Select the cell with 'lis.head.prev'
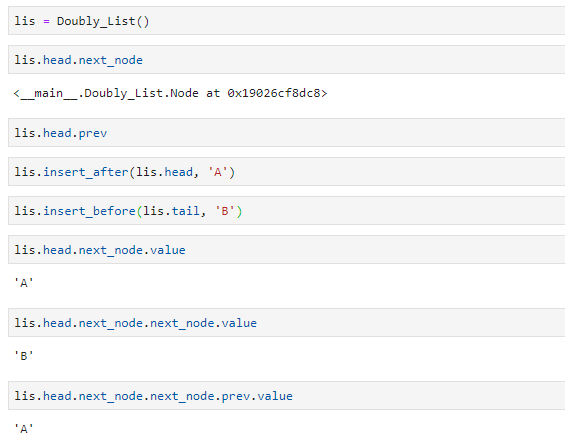565x447 pixels. 286,133
